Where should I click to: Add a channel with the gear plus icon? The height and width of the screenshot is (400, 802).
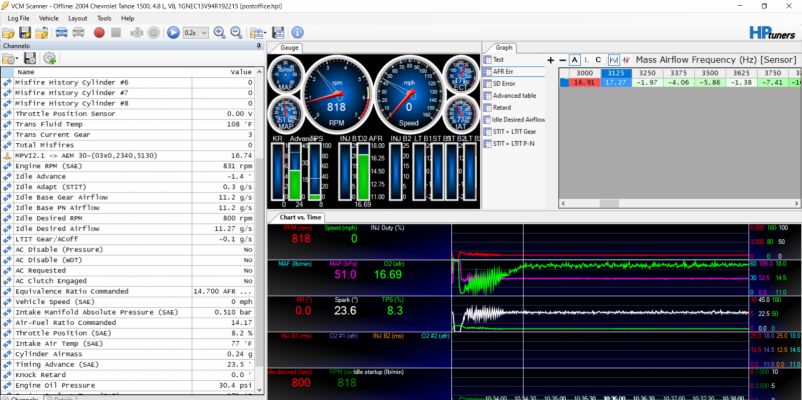coord(49,58)
